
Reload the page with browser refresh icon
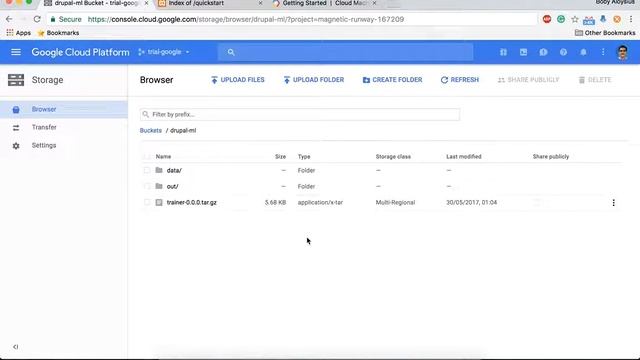(x=37, y=19)
